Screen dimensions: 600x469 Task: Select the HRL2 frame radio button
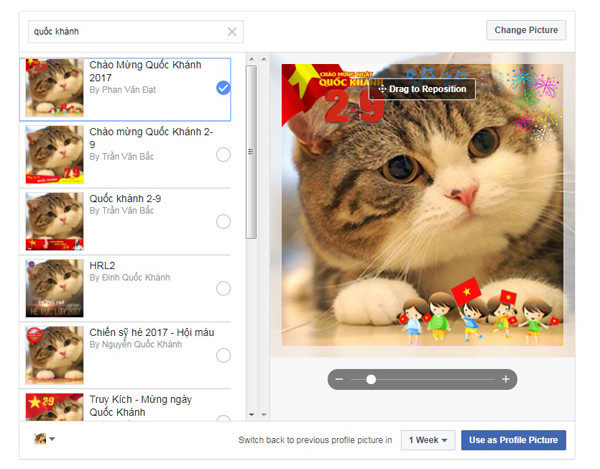coord(223,288)
